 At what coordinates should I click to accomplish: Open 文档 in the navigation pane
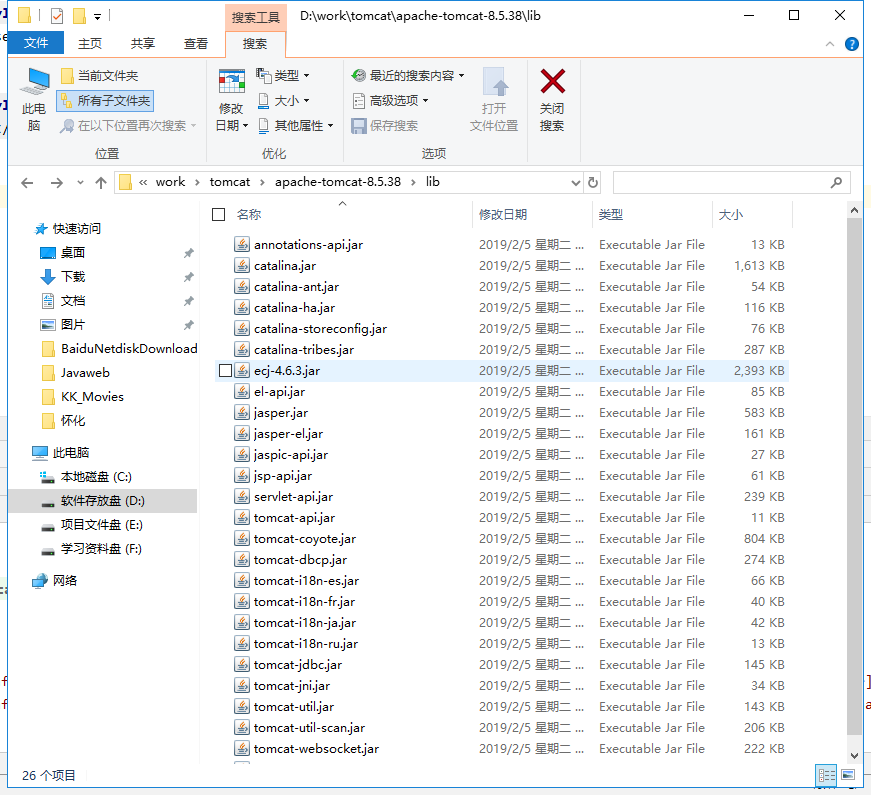[73, 301]
